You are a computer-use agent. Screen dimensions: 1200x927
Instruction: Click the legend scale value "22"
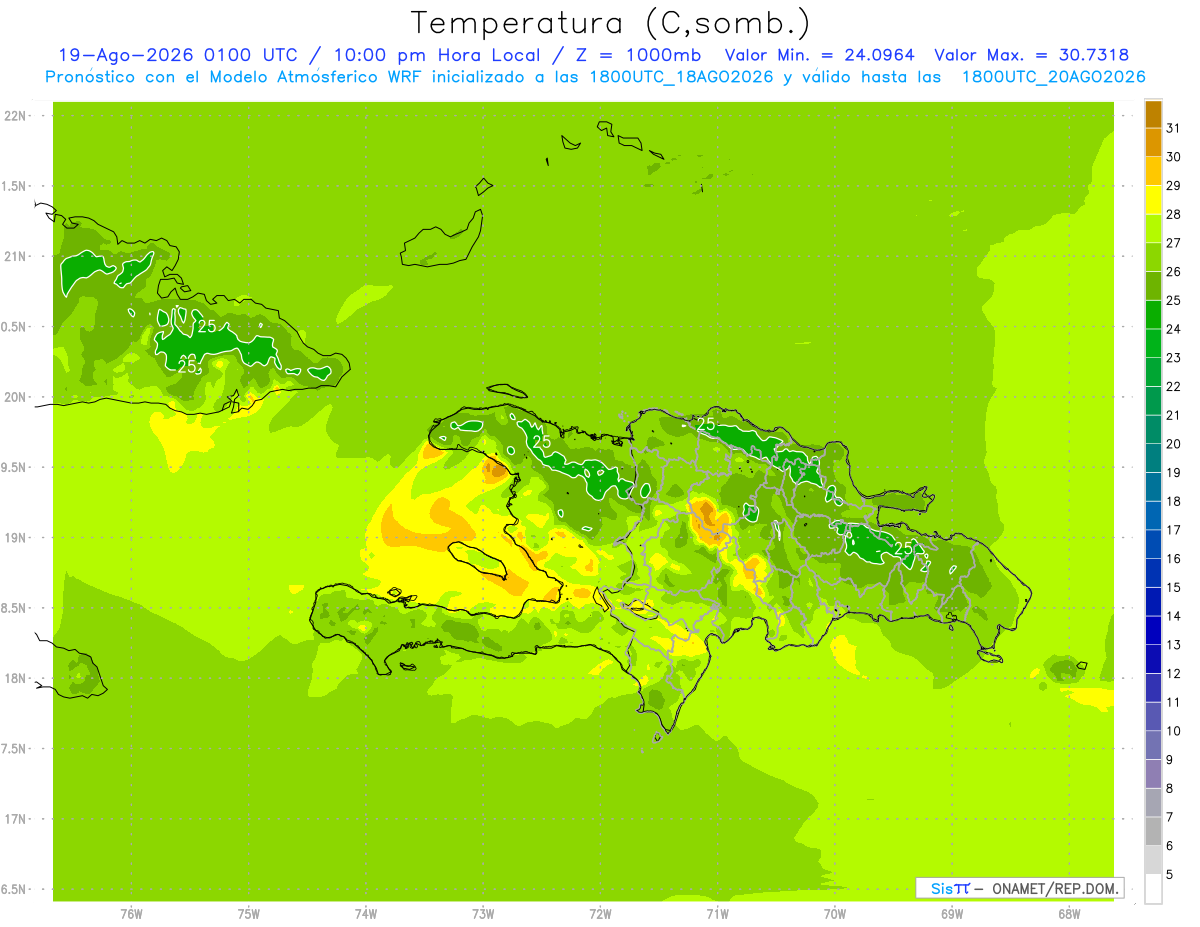pos(1174,387)
